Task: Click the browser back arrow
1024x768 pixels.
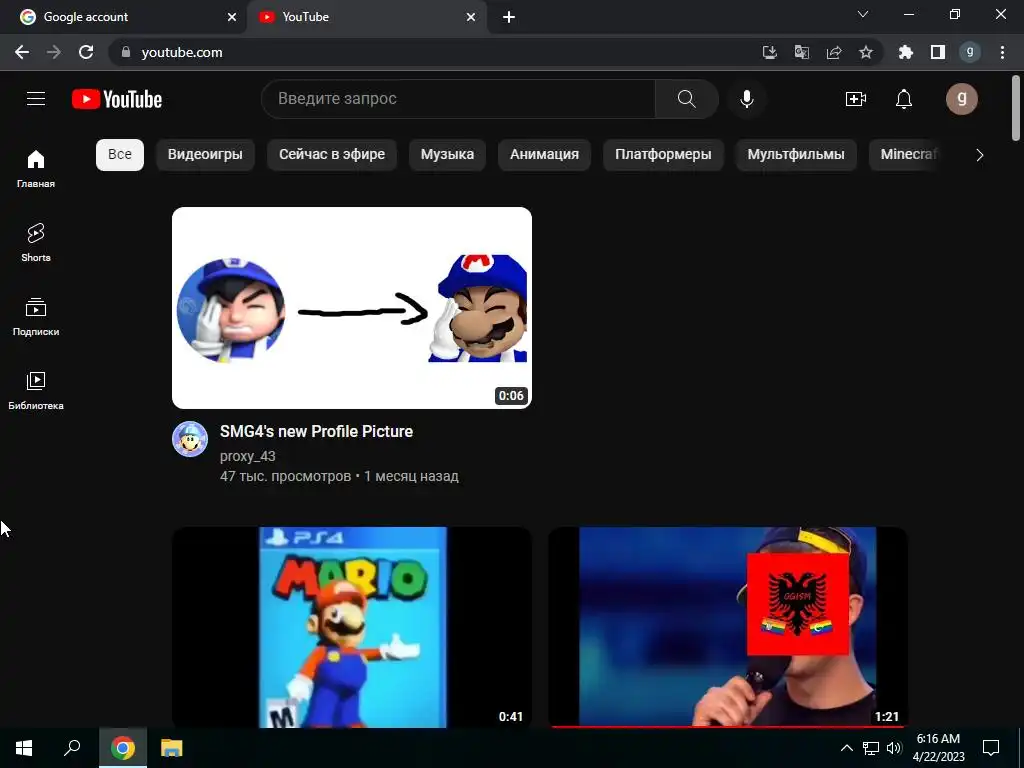Action: coord(22,52)
